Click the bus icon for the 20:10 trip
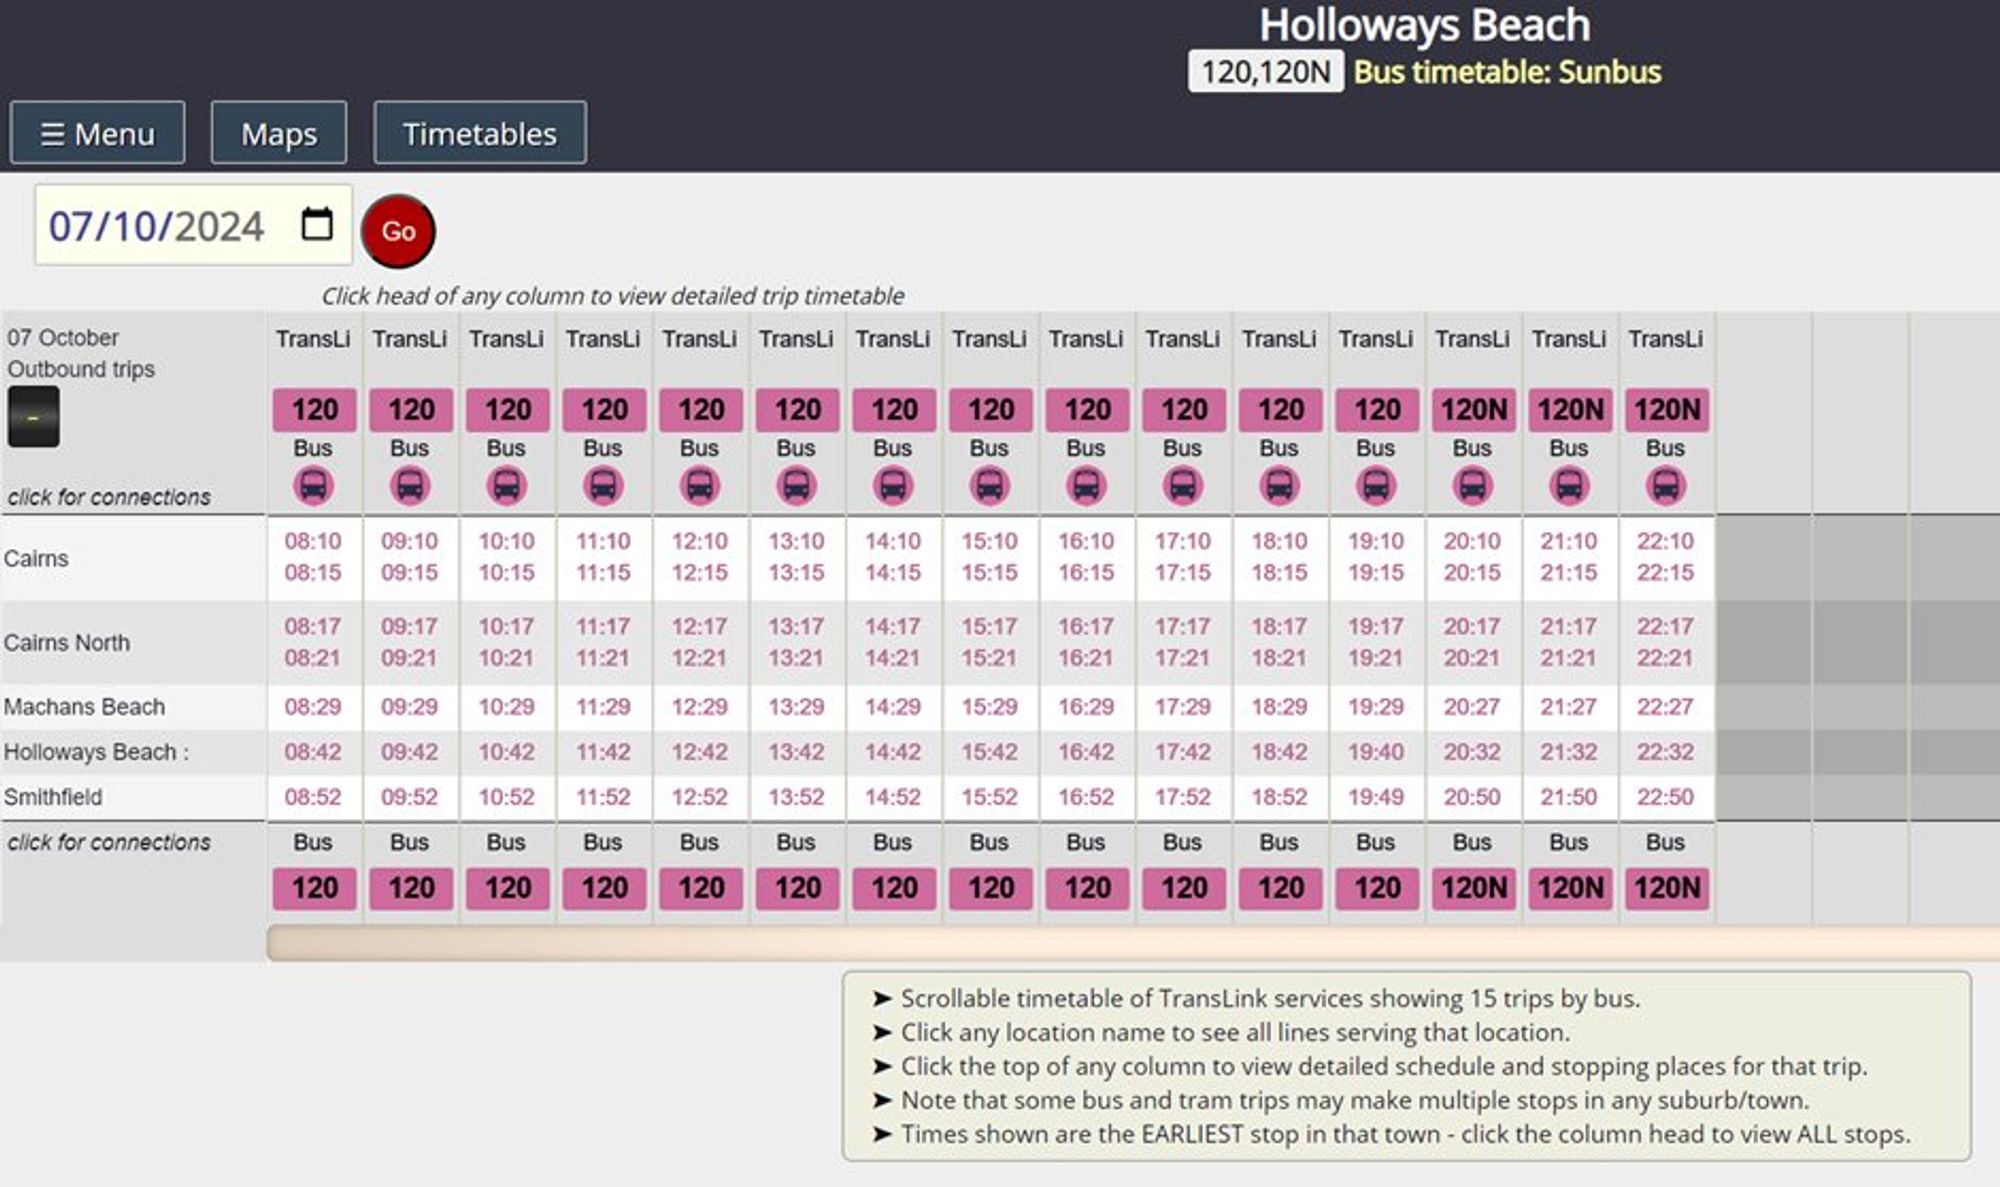2000x1187 pixels. pos(1473,486)
